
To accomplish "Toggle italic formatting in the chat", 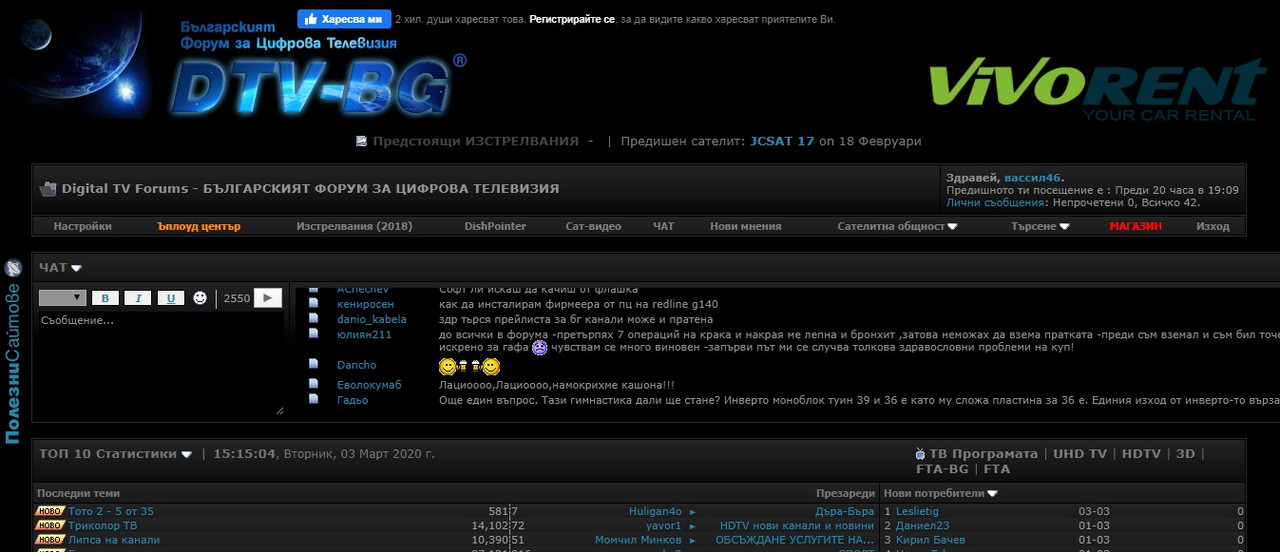I will click(x=138, y=298).
